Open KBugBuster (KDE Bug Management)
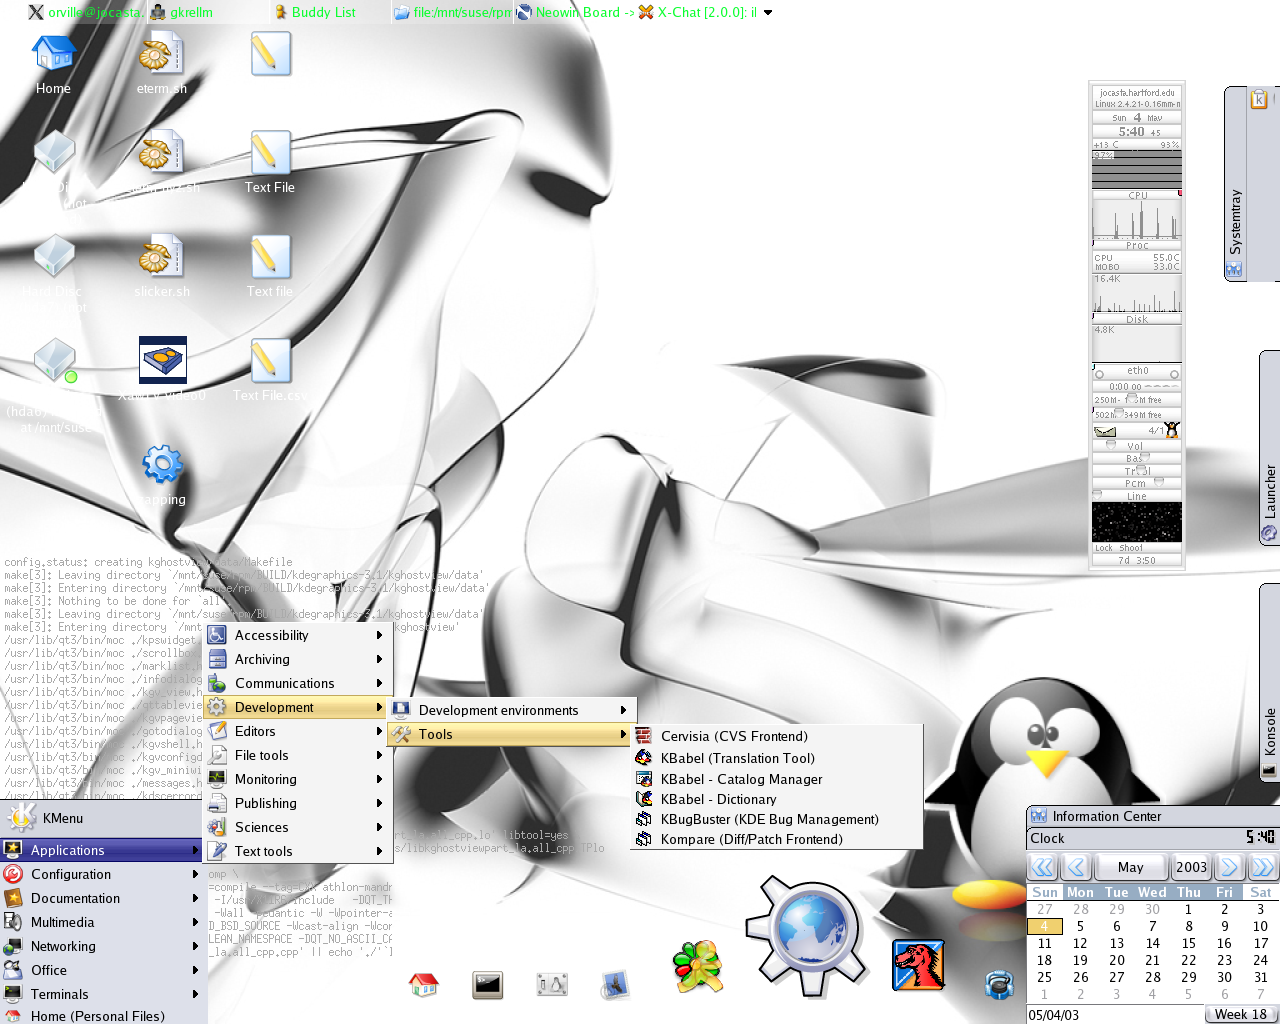This screenshot has height=1024, width=1280. coord(776,819)
